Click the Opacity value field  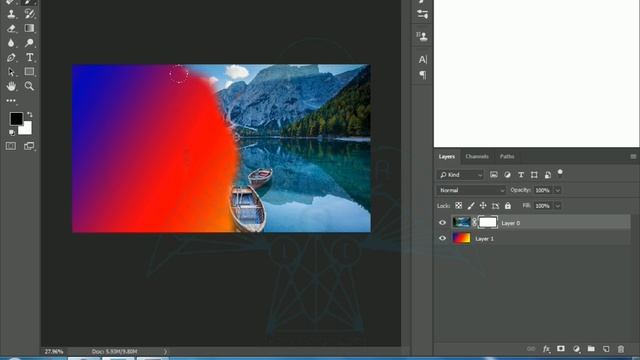543,190
